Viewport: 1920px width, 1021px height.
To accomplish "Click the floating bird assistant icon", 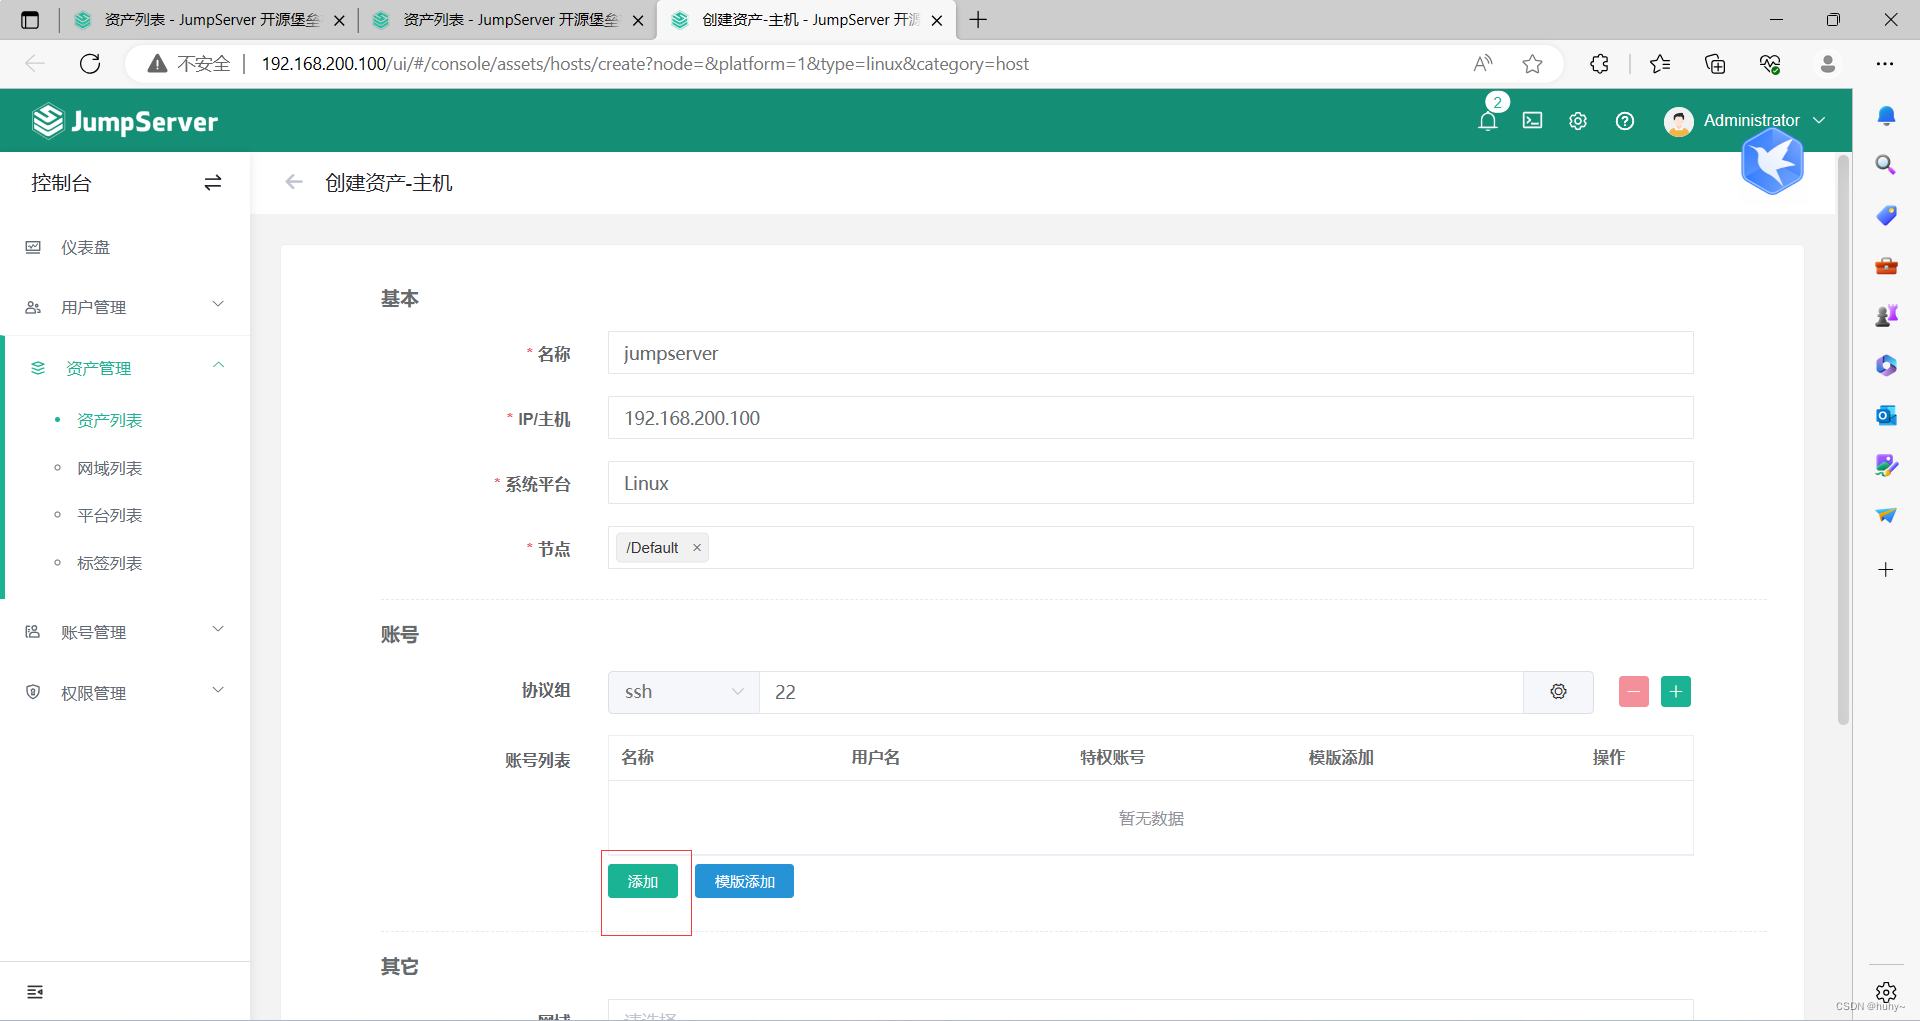I will point(1772,162).
